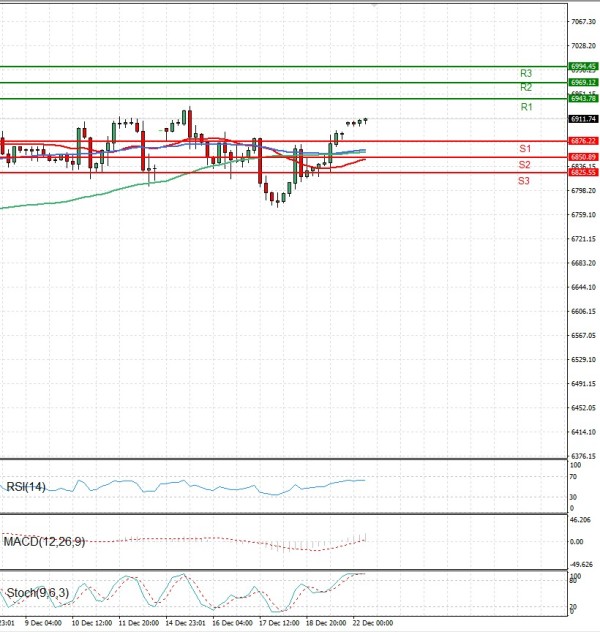Click the S2 support level label
This screenshot has height=632, width=600.
click(524, 164)
